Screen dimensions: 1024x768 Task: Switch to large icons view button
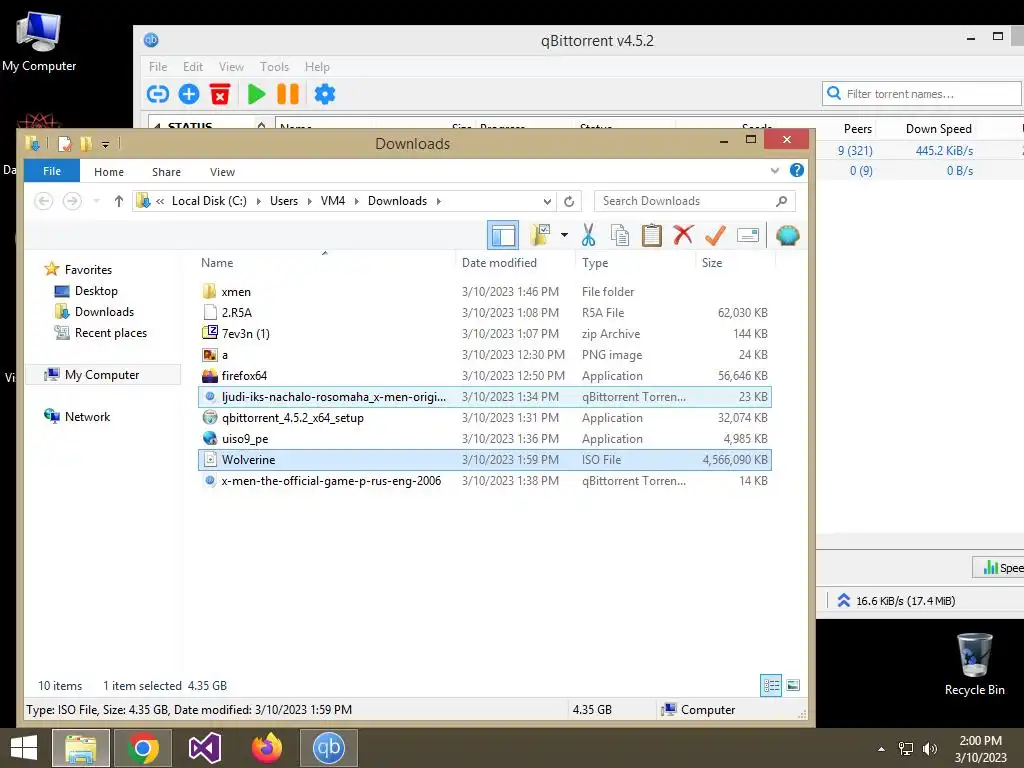[x=793, y=685]
